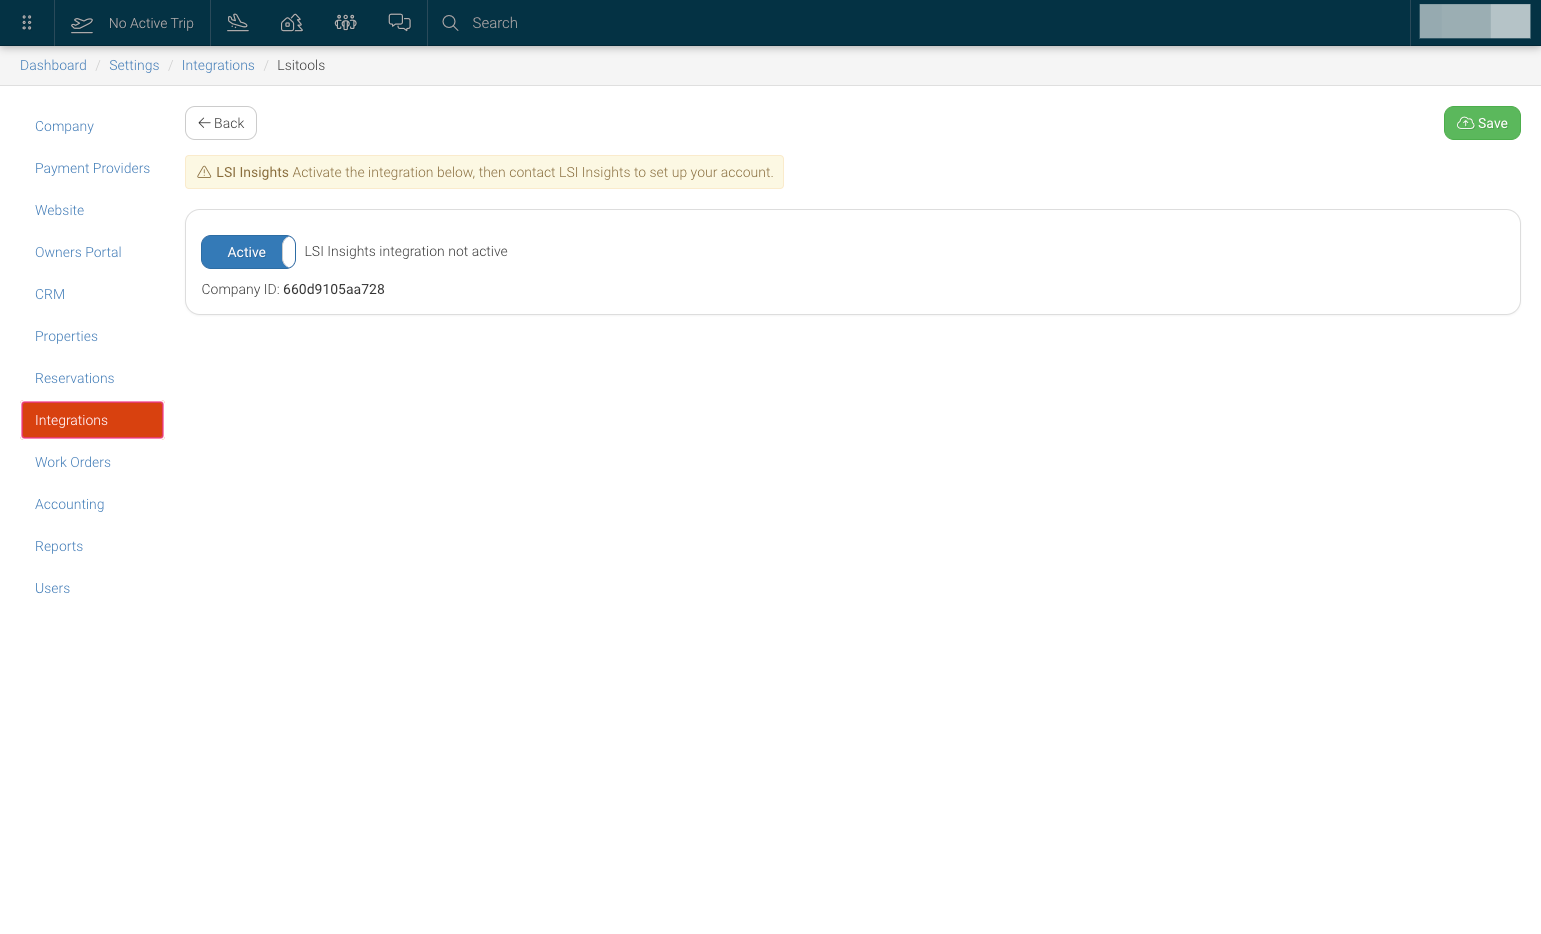Viewport: 1541px width, 934px height.
Task: Toggle the Active switch for LSI Insights
Action: click(x=248, y=252)
